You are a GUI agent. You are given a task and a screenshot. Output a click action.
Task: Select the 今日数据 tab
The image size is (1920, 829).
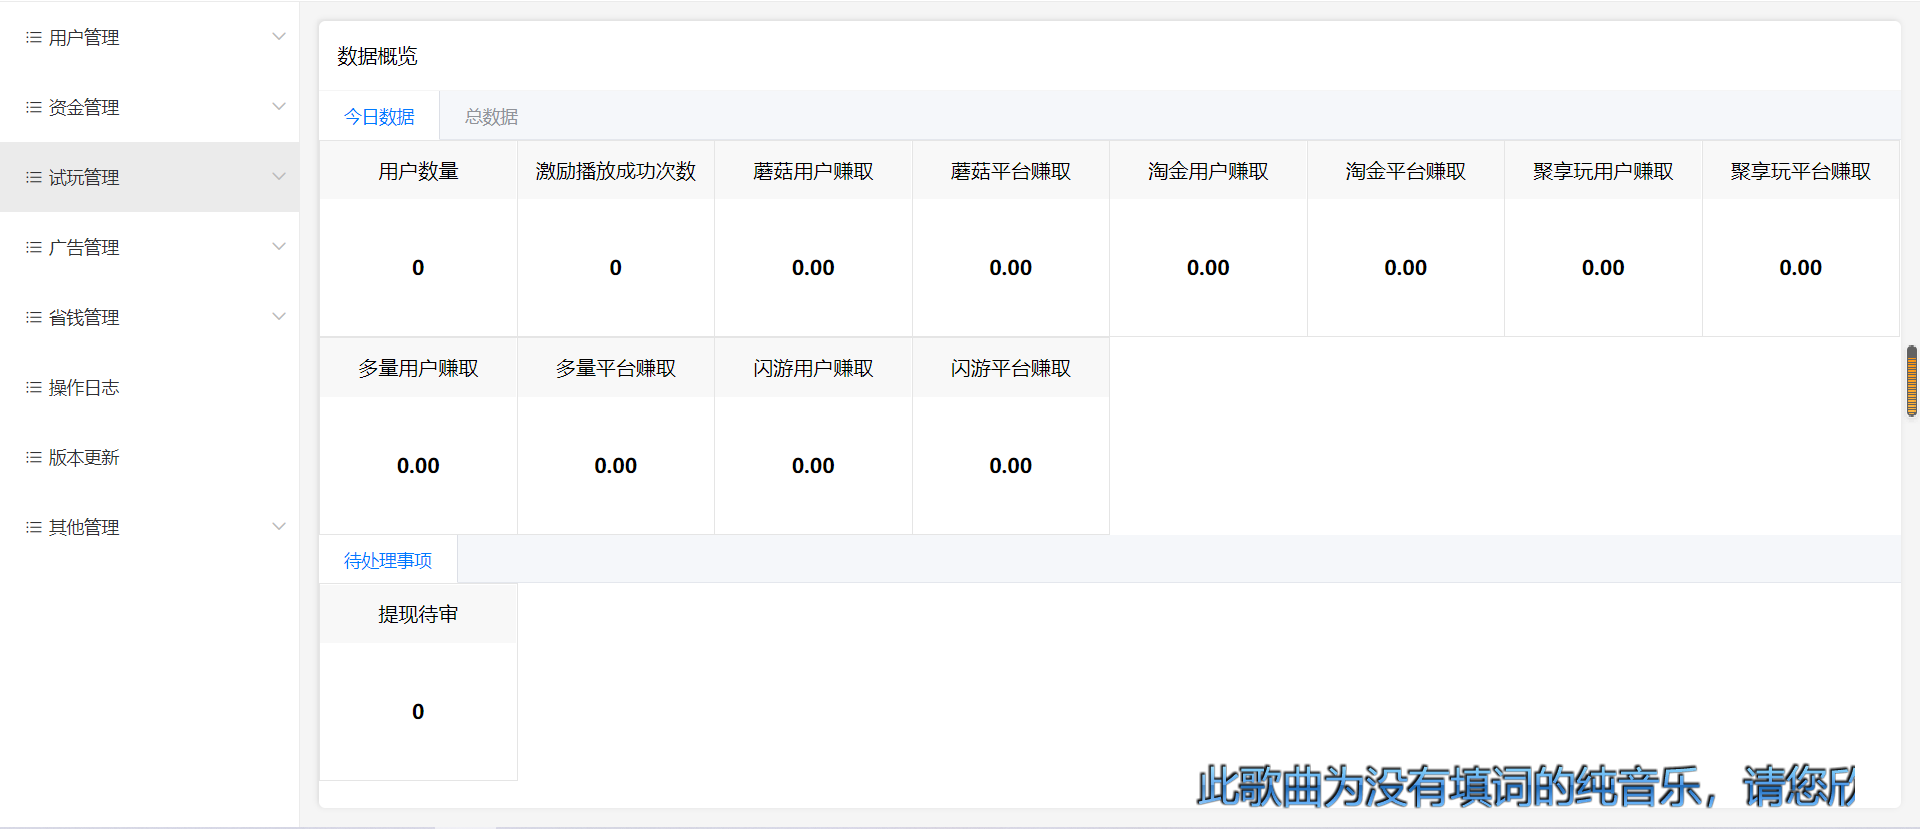(x=379, y=117)
